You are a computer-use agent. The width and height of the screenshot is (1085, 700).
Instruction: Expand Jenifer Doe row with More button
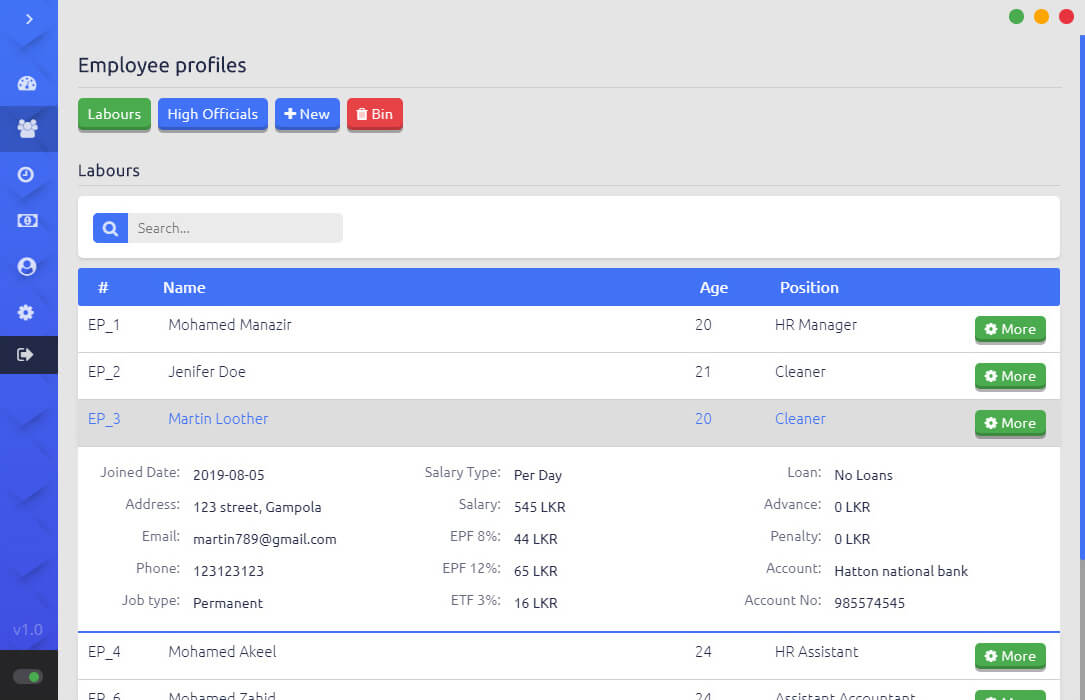pos(1010,376)
